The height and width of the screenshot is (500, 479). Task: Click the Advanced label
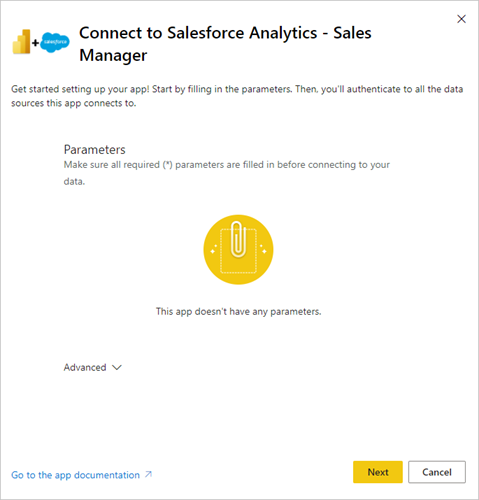click(85, 367)
